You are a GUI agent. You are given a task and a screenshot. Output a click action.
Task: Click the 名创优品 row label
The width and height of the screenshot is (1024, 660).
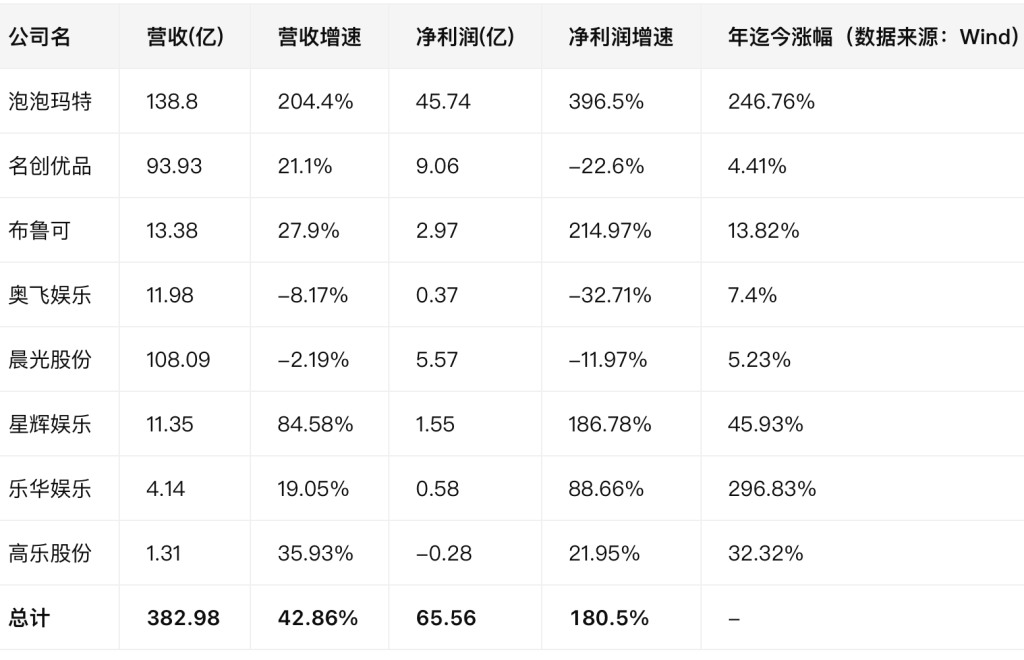50,166
